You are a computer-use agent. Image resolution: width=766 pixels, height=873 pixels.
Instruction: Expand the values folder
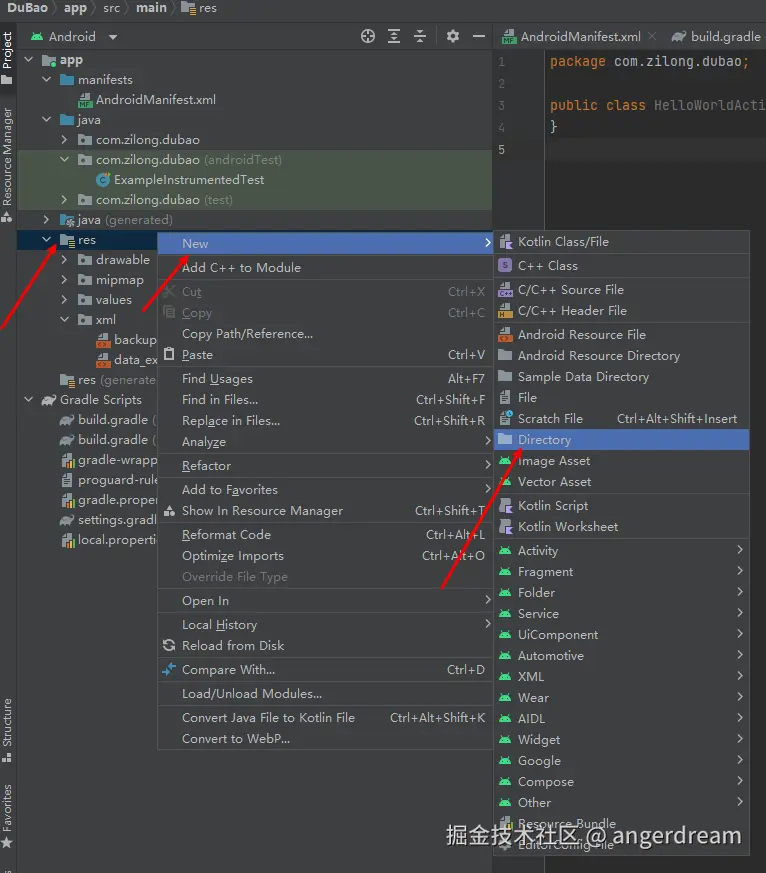65,300
